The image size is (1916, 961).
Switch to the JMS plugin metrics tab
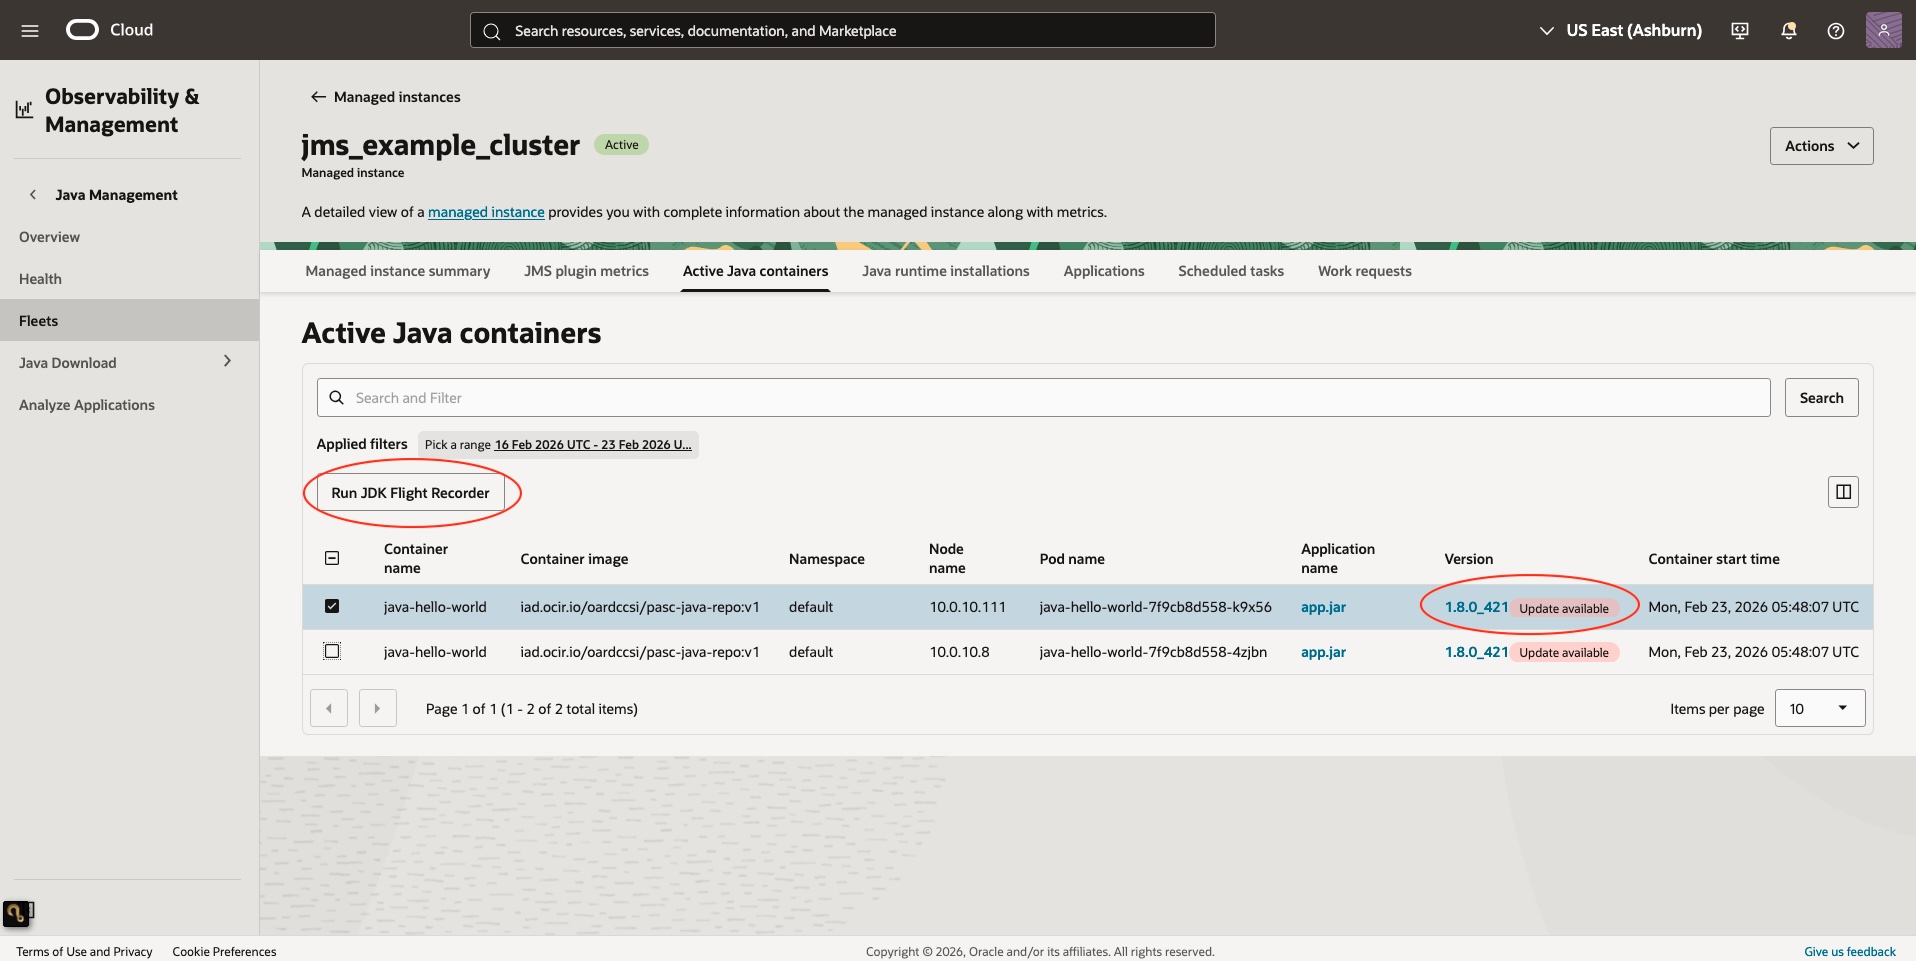(586, 271)
